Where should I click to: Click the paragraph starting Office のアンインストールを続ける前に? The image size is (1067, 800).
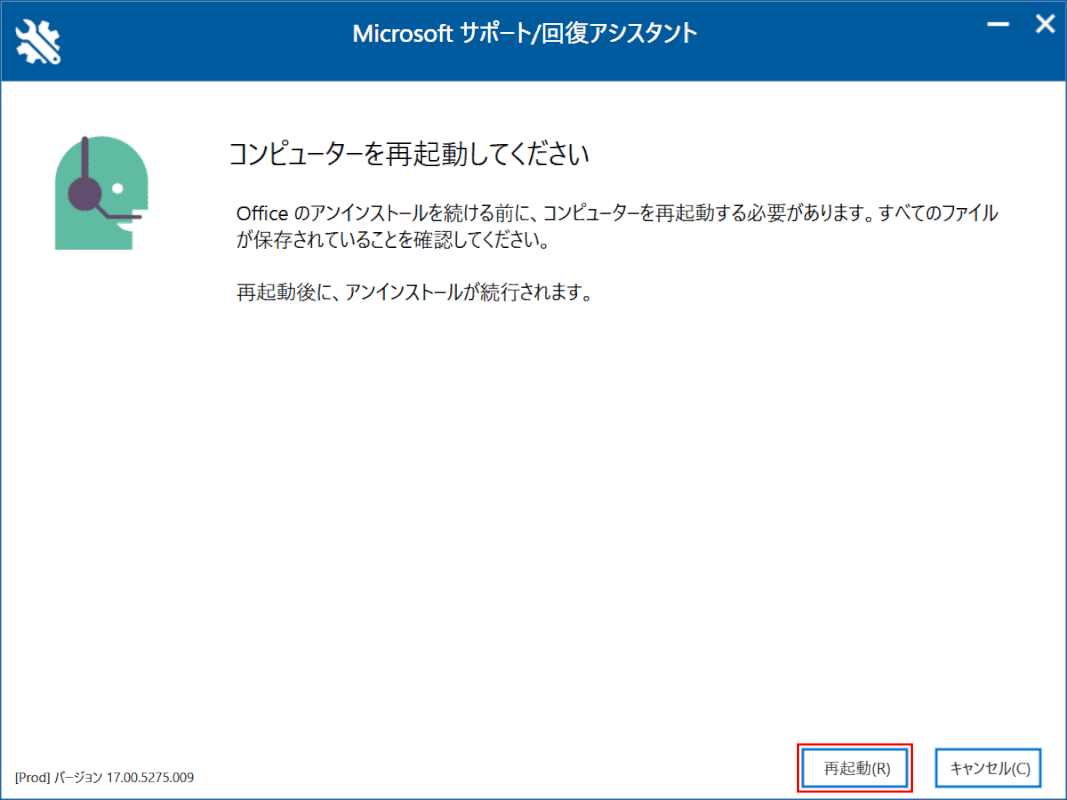(617, 227)
